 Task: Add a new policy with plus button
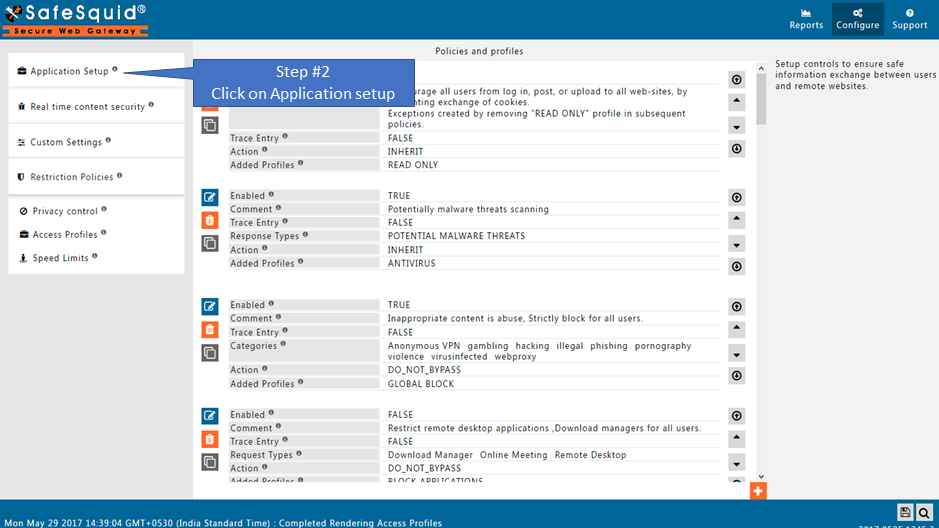point(758,491)
